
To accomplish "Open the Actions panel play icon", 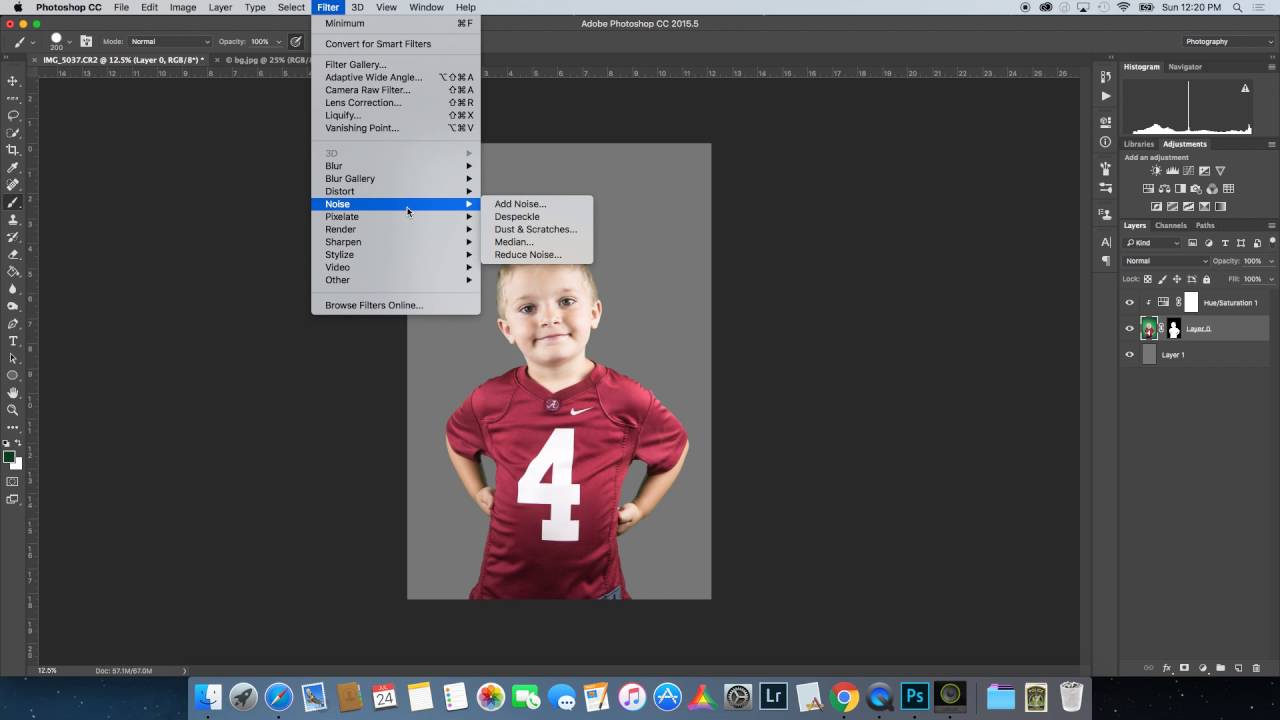I will [1106, 96].
